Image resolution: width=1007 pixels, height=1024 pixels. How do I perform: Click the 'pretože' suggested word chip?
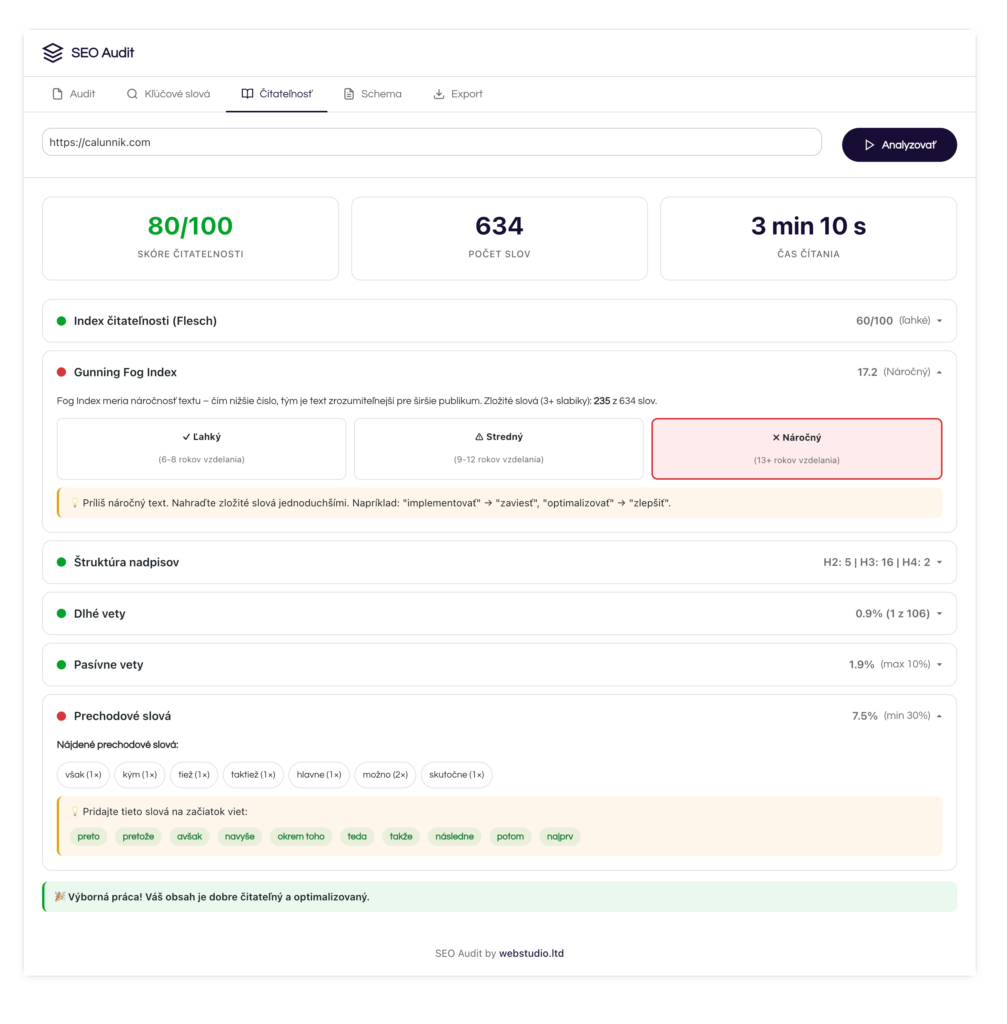click(138, 837)
